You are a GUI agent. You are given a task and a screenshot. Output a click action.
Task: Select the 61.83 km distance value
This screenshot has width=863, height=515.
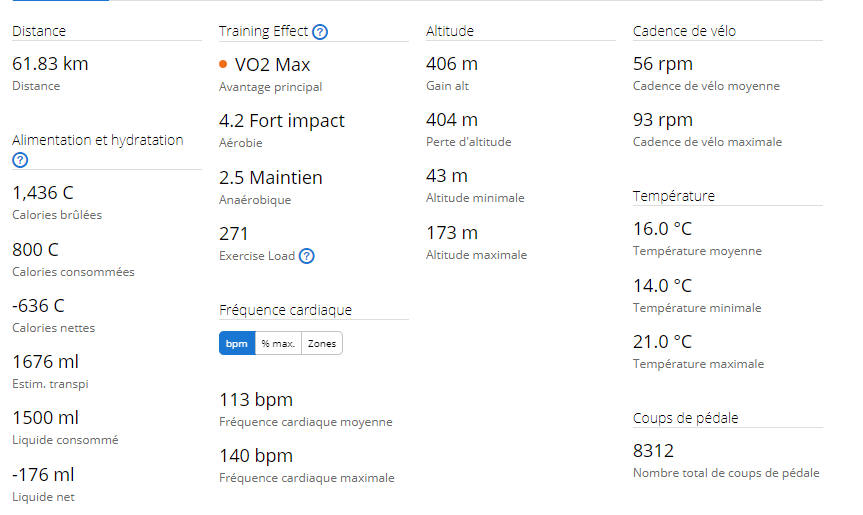[50, 64]
